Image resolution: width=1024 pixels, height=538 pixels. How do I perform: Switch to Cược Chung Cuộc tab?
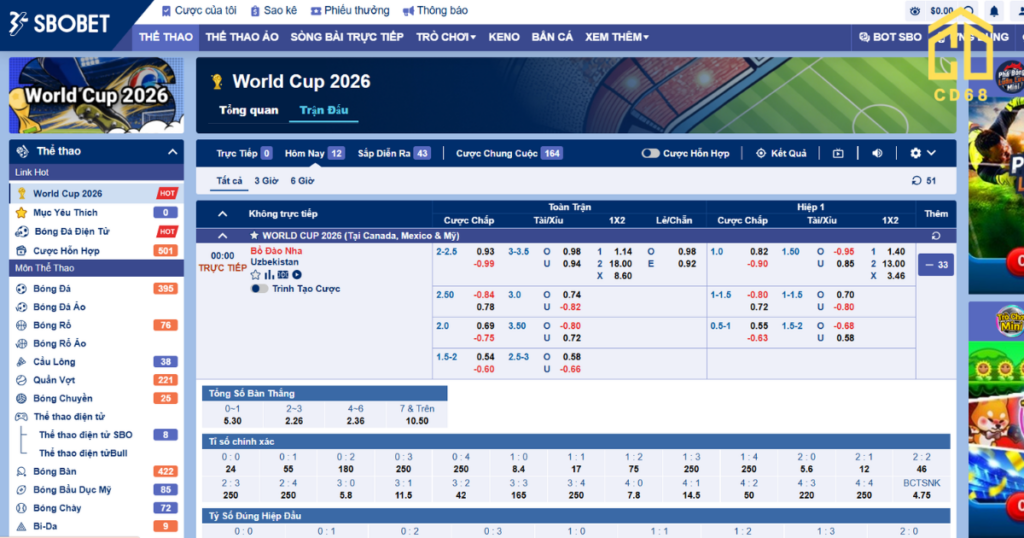coord(509,153)
